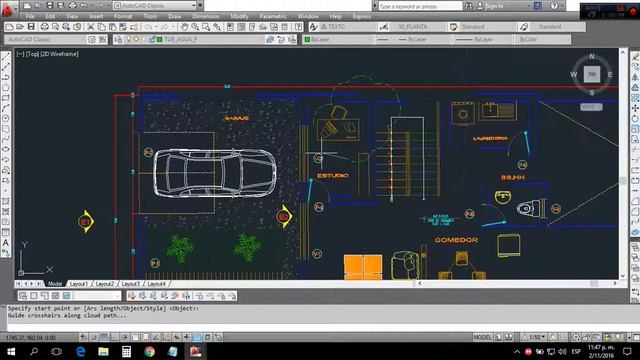
Task: Open the Draw menu
Action: (x=175, y=16)
